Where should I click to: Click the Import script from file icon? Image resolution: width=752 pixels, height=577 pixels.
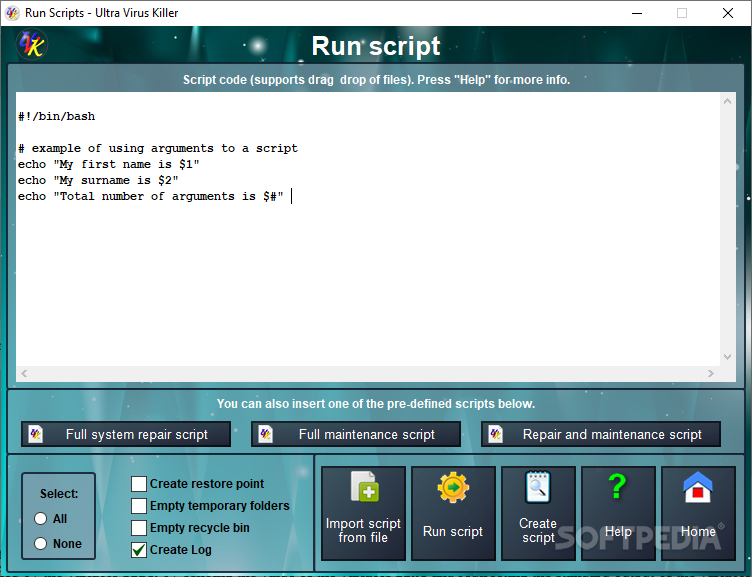tap(365, 486)
